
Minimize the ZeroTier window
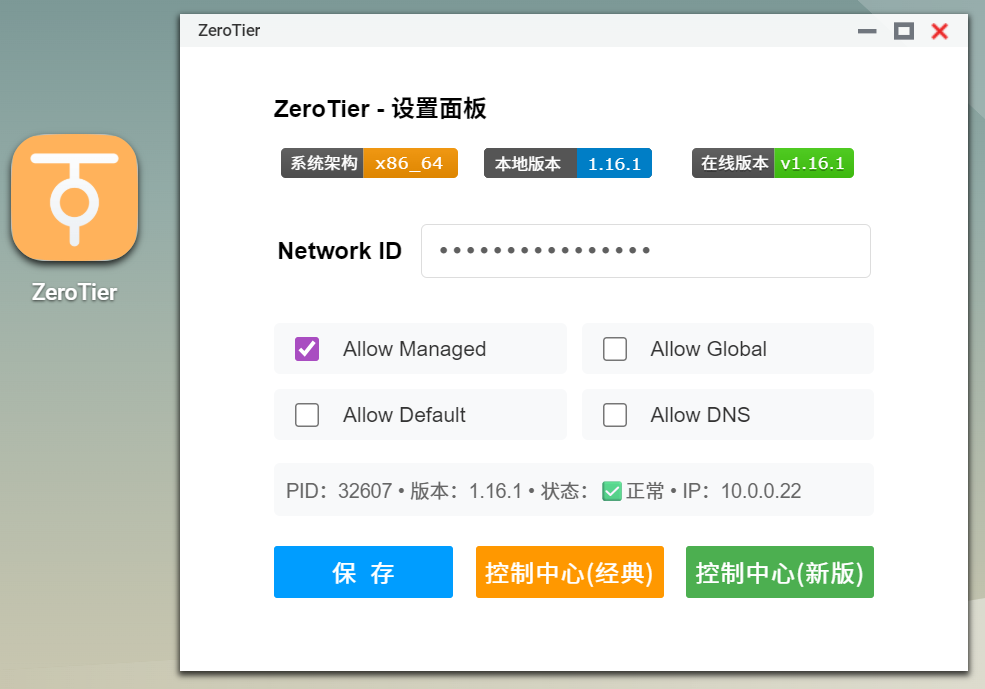867,31
